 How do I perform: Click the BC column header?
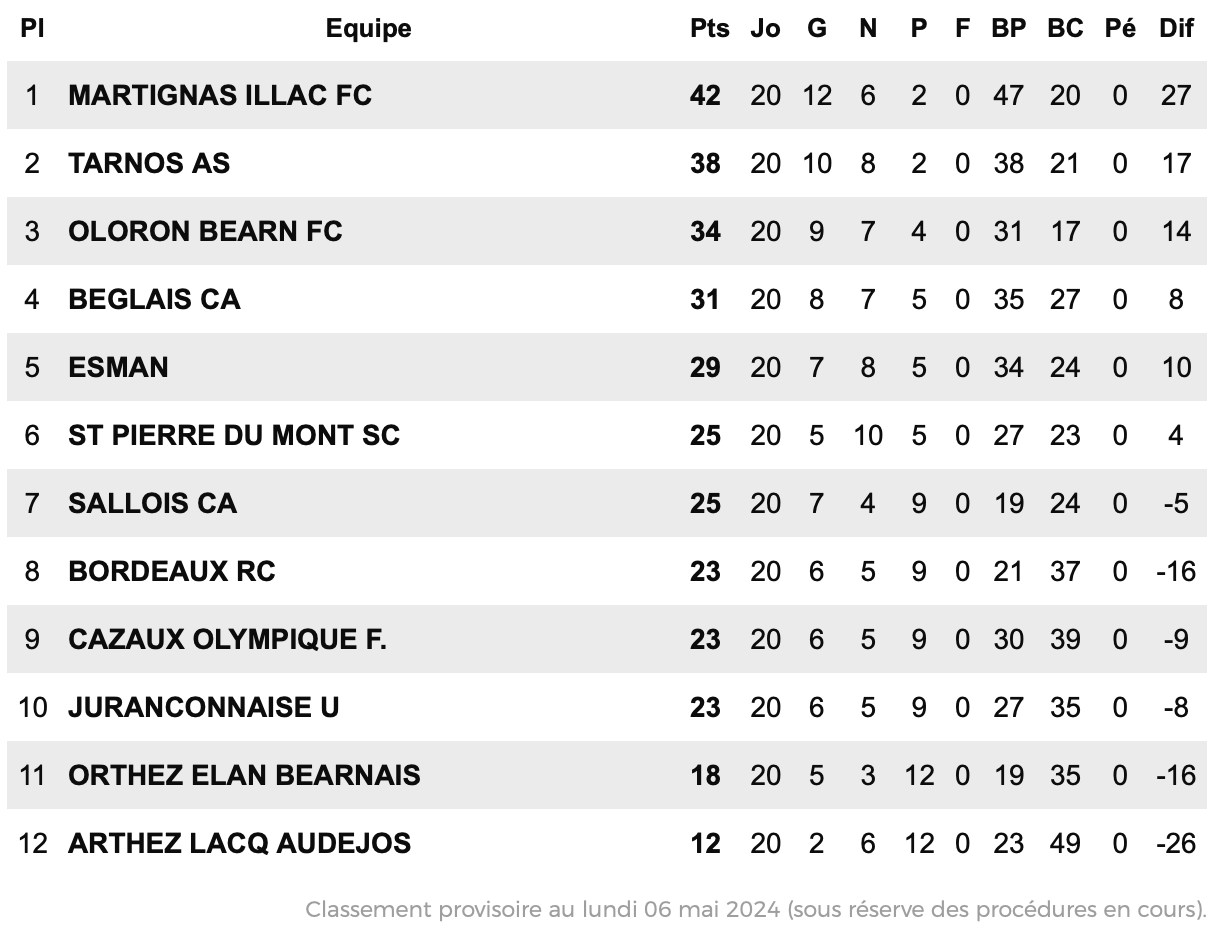tap(1065, 29)
